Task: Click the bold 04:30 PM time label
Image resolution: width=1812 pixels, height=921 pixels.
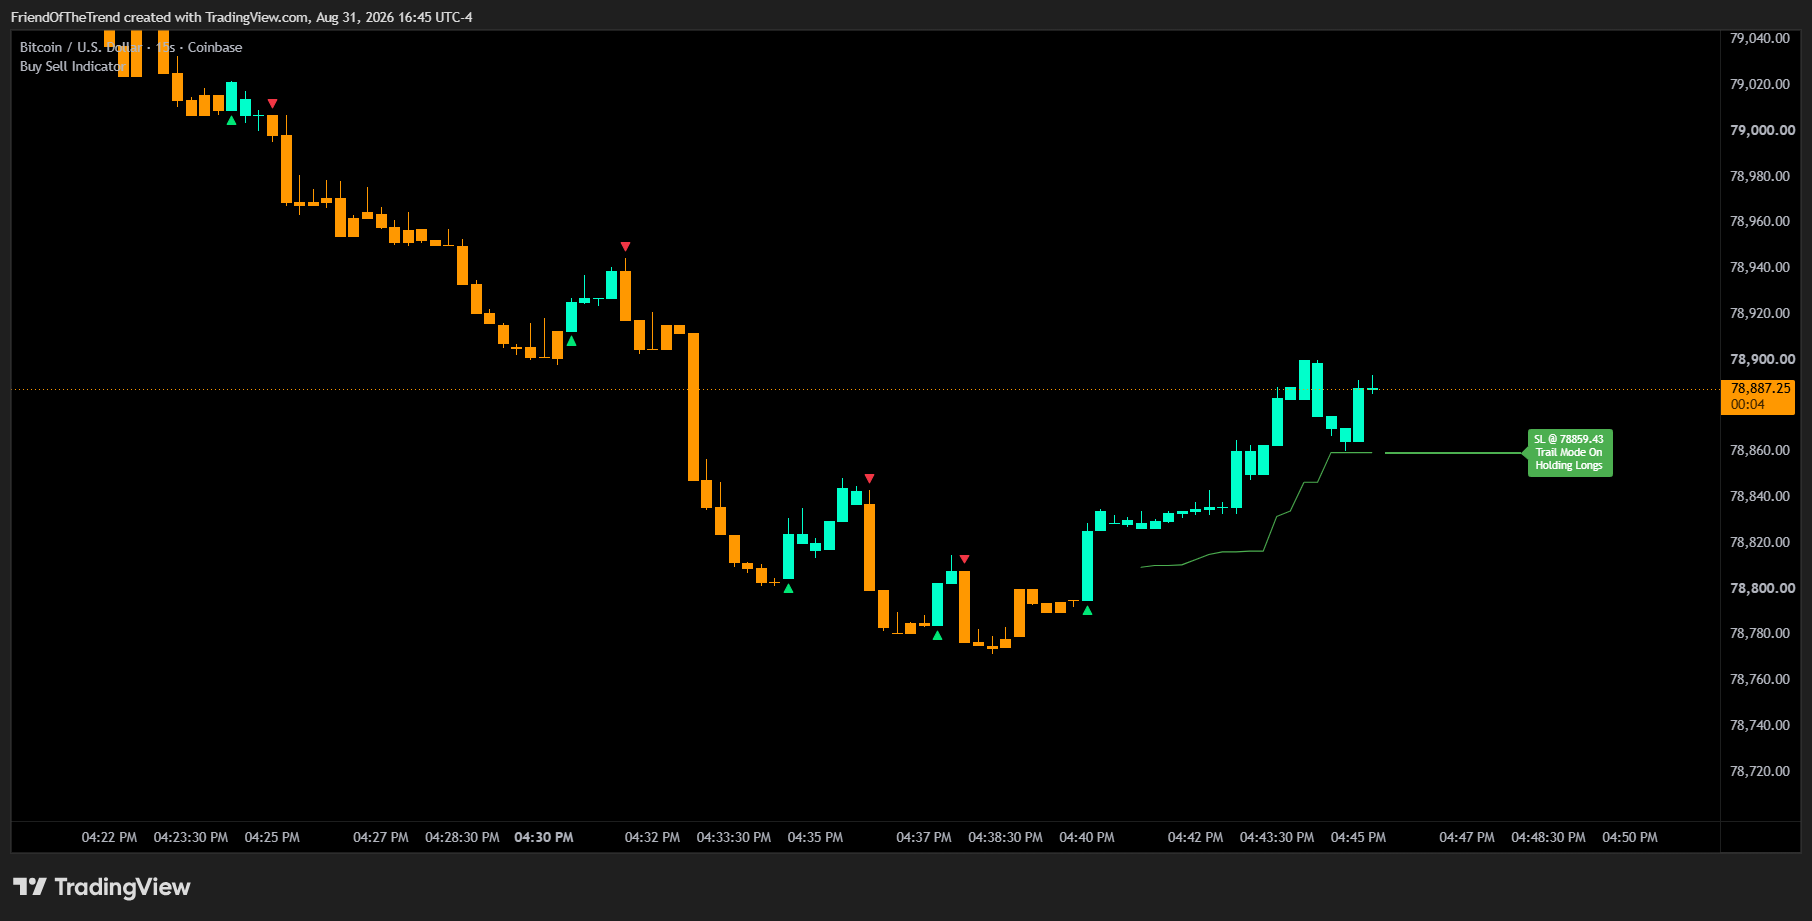Action: pyautogui.click(x=544, y=837)
